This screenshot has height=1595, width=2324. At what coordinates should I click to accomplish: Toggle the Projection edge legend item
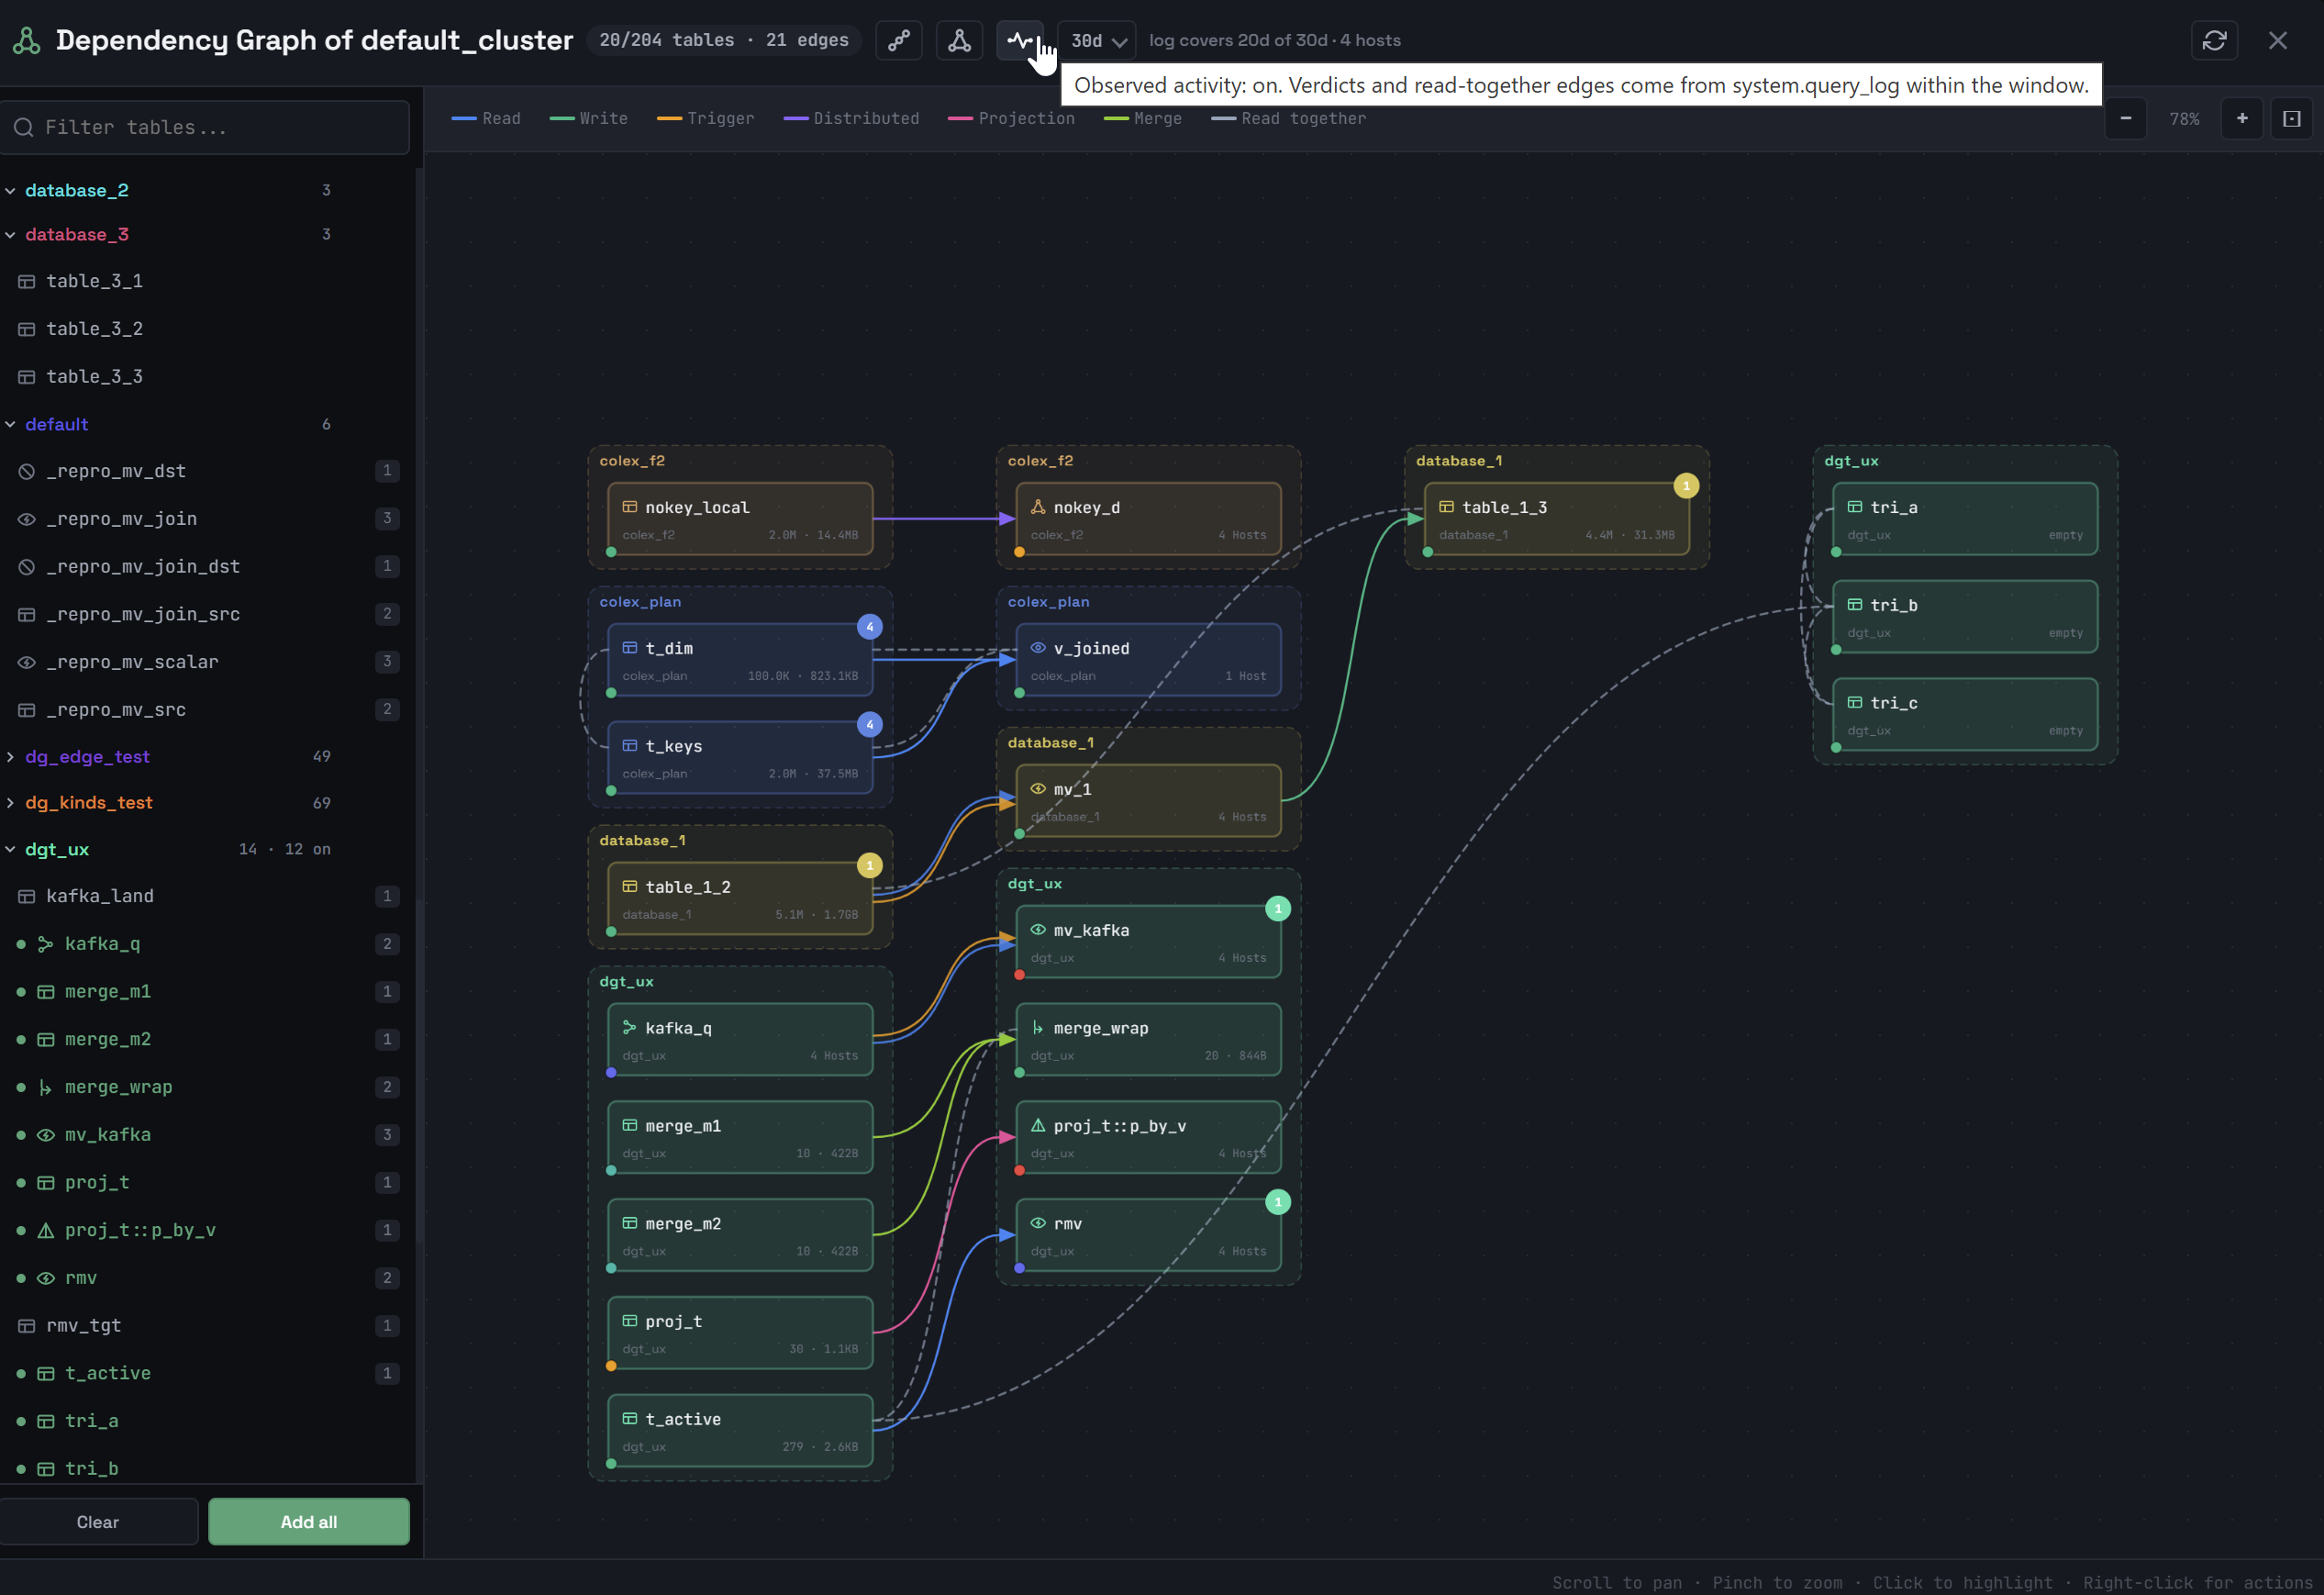pyautogui.click(x=1011, y=118)
